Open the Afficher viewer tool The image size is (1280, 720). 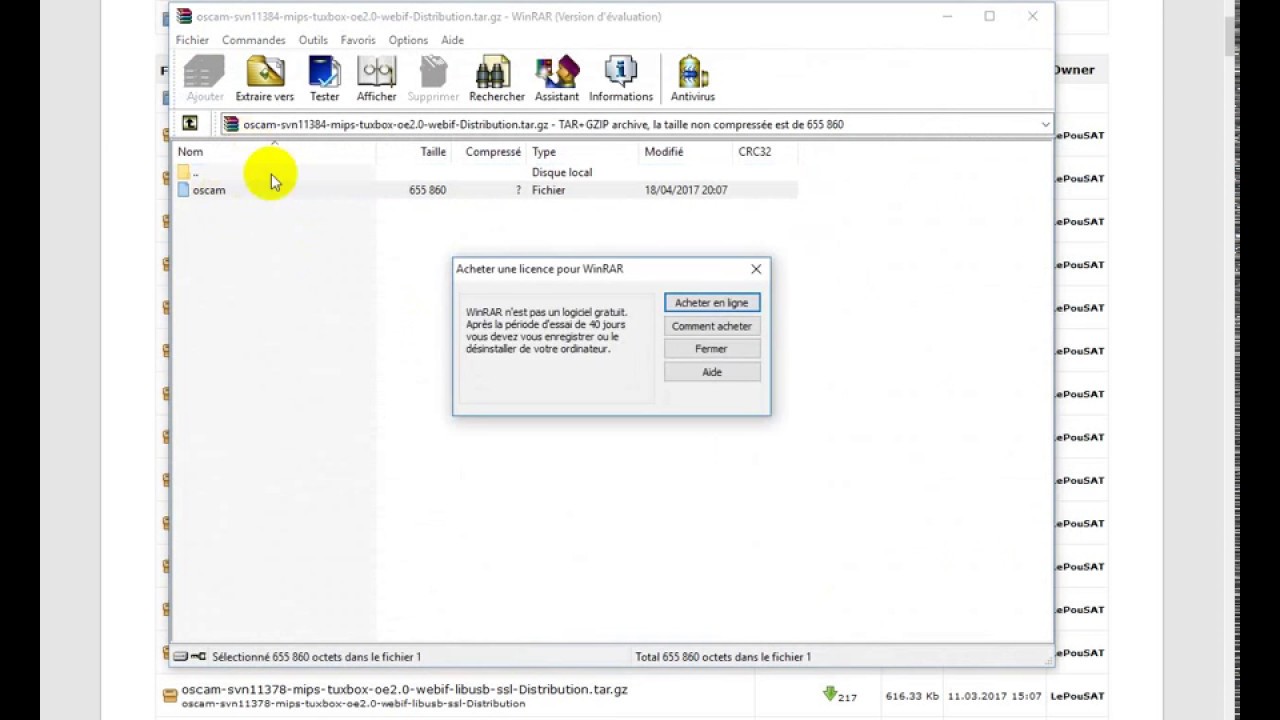377,79
